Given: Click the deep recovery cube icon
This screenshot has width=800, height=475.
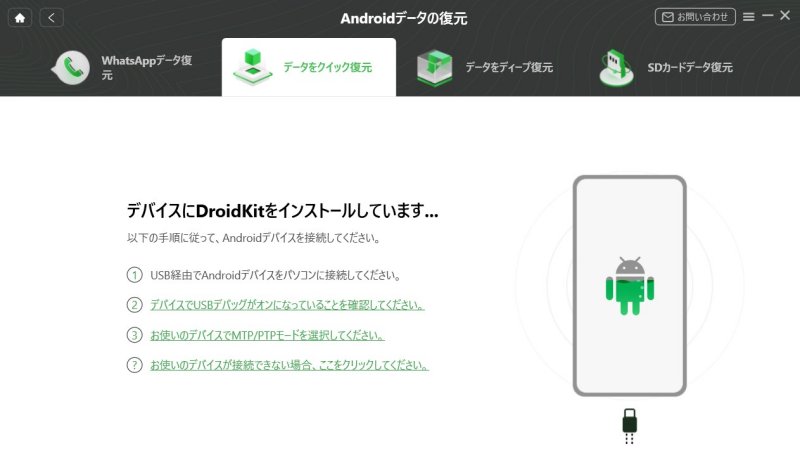Looking at the screenshot, I should pos(434,67).
